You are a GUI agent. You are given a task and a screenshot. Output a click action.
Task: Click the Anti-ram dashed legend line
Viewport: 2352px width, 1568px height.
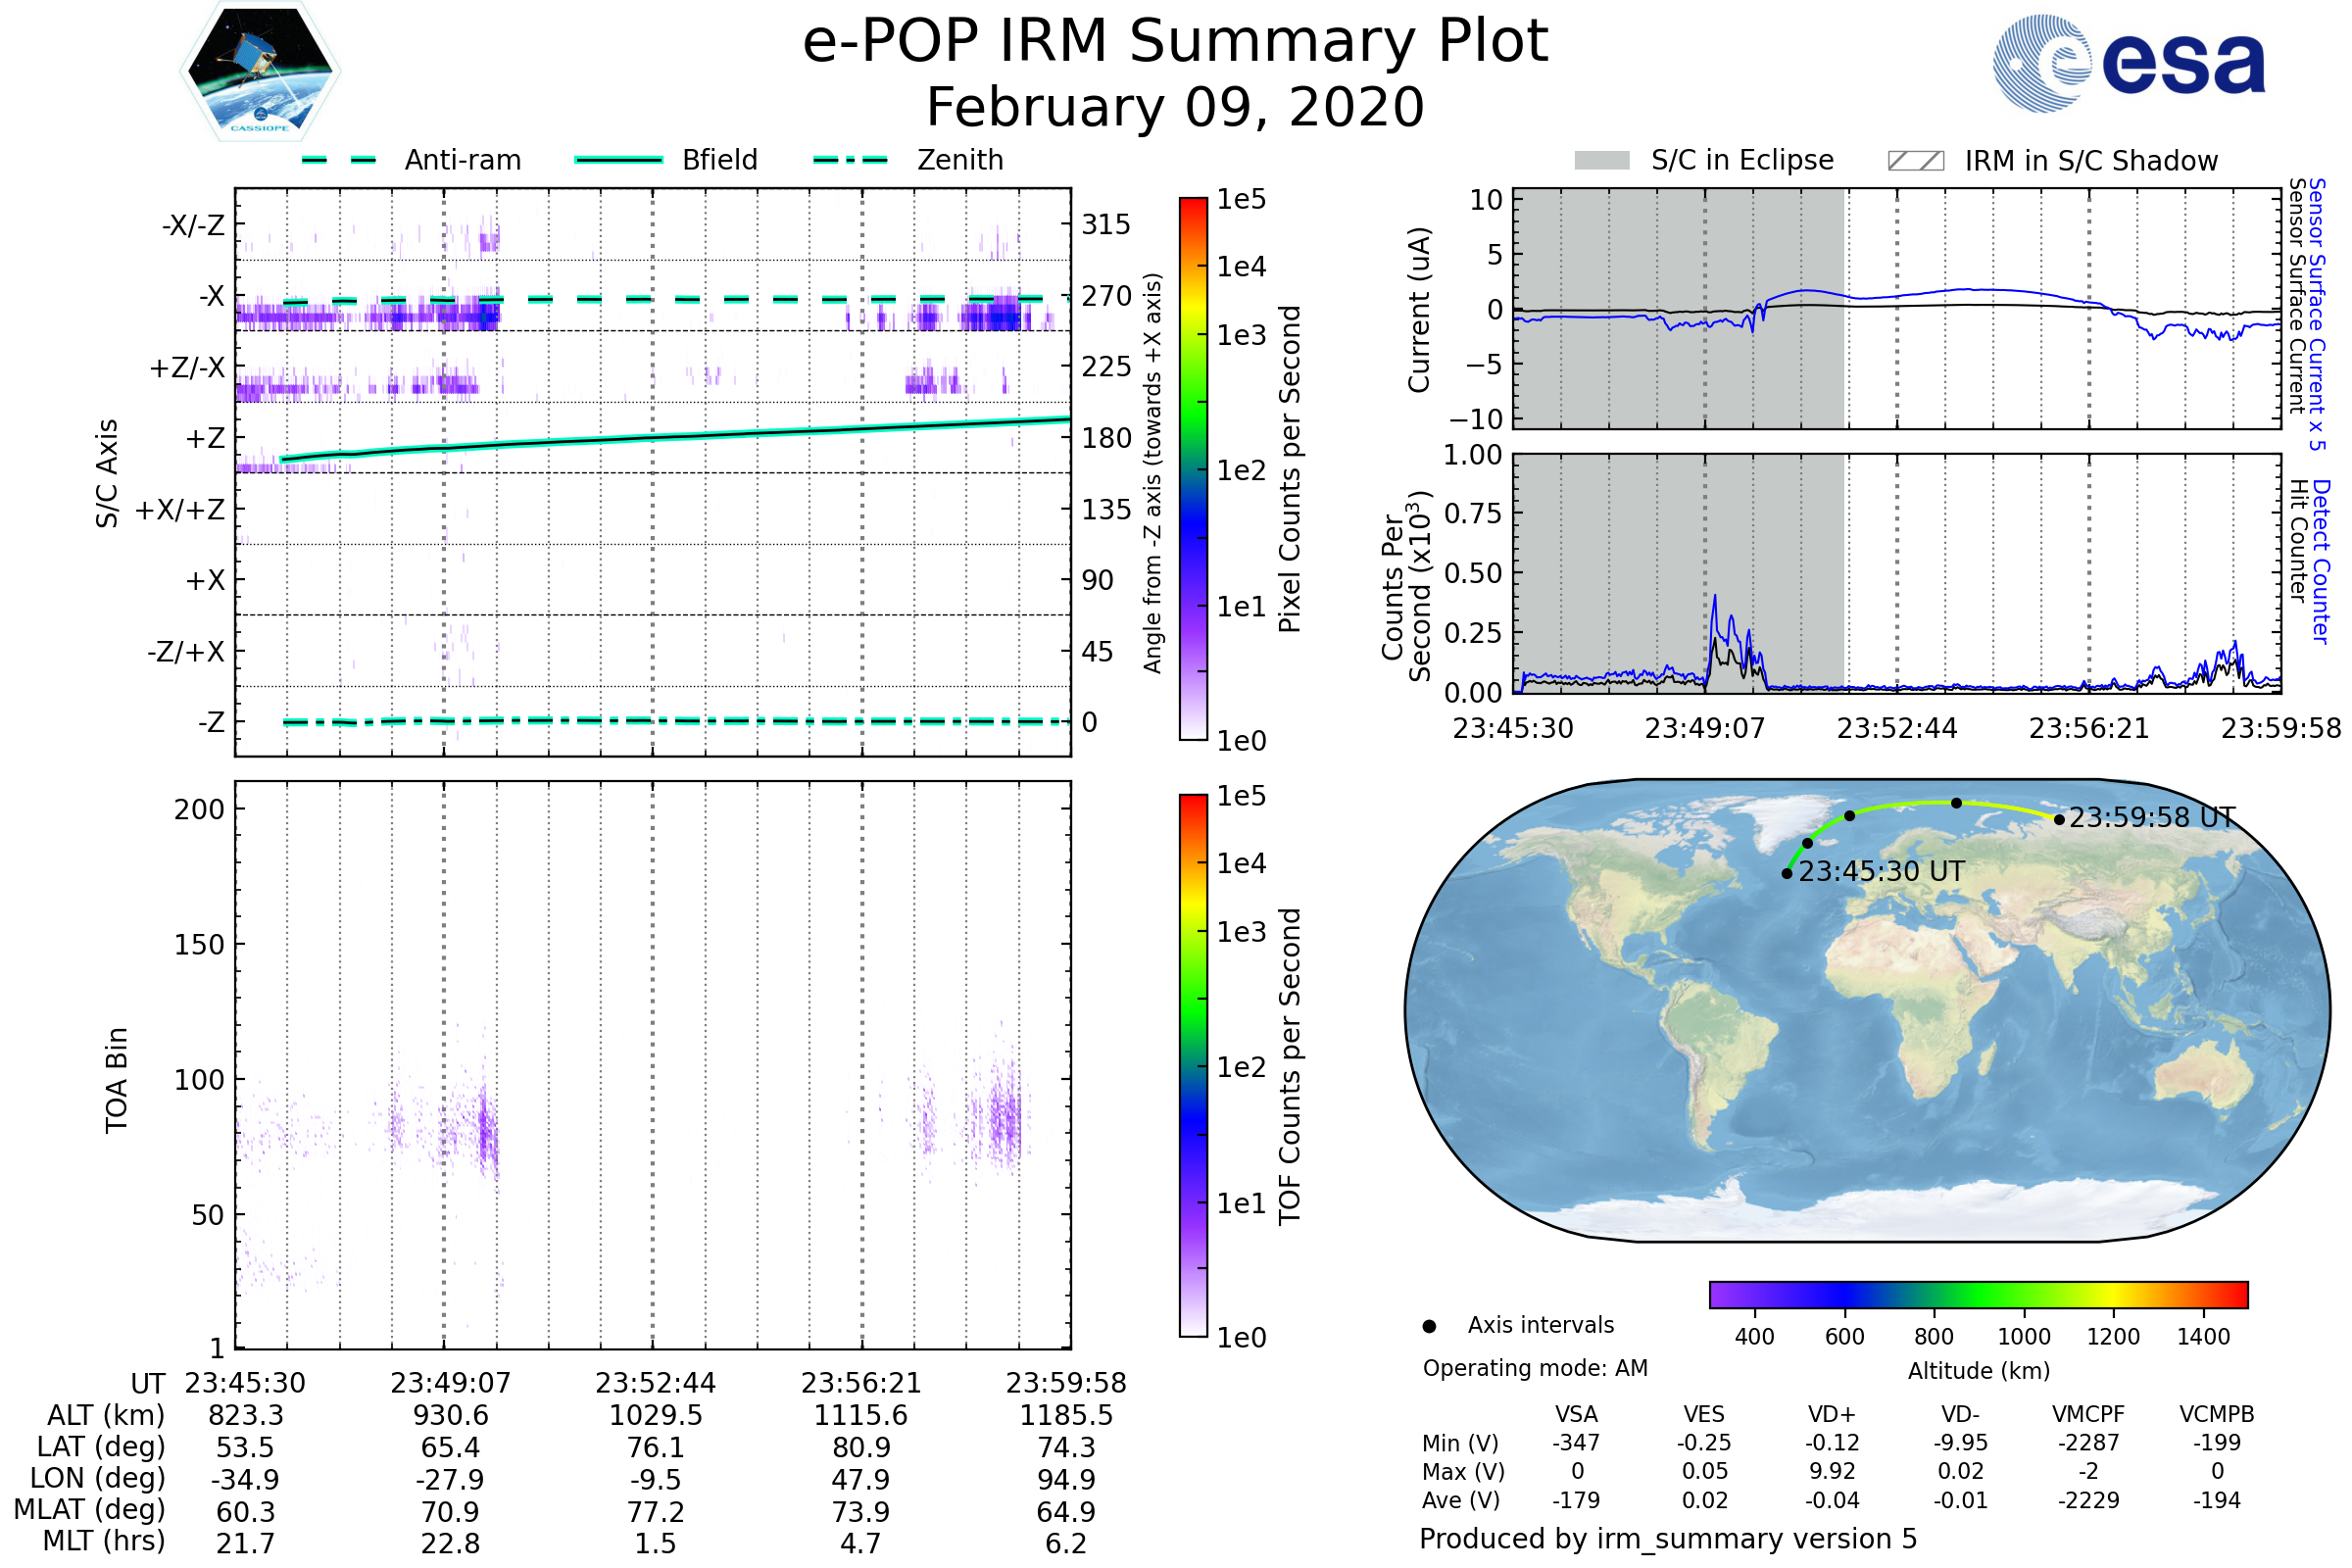point(339,160)
